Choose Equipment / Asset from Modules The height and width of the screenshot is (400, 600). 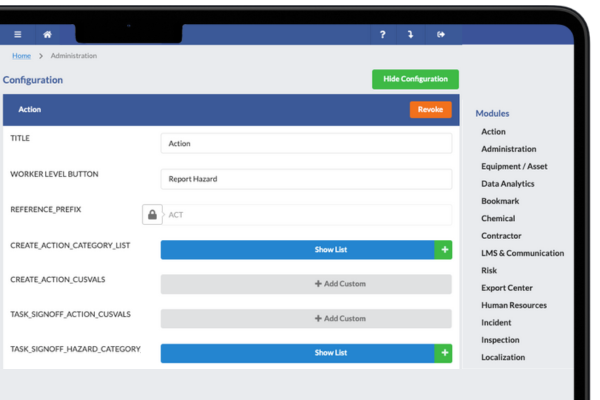pyautogui.click(x=514, y=167)
